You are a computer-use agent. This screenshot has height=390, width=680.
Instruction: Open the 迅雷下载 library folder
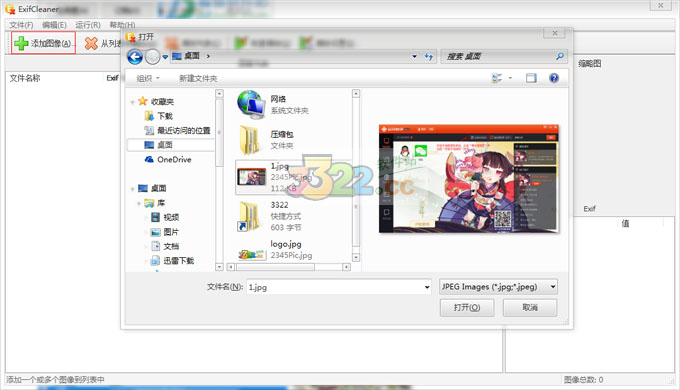tap(172, 260)
